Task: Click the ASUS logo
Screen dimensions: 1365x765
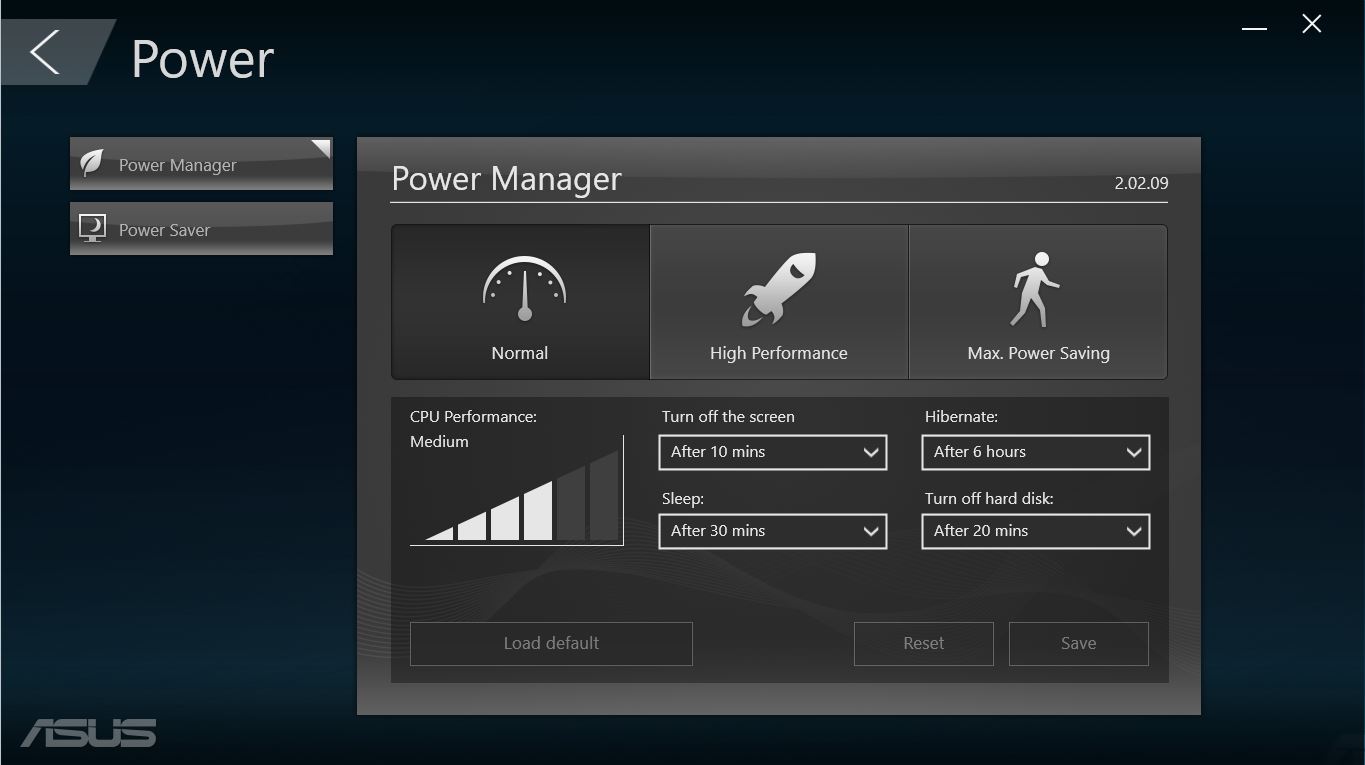Action: 89,732
